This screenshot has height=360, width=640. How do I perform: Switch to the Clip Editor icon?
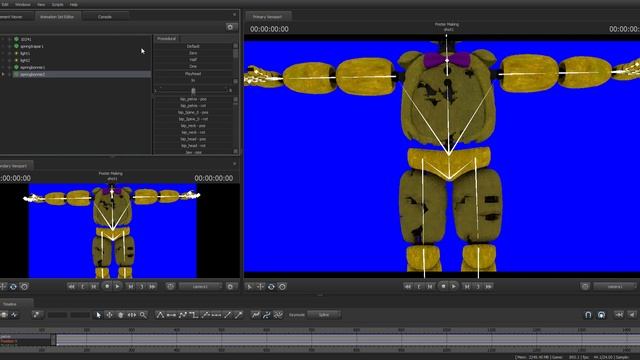[4, 315]
